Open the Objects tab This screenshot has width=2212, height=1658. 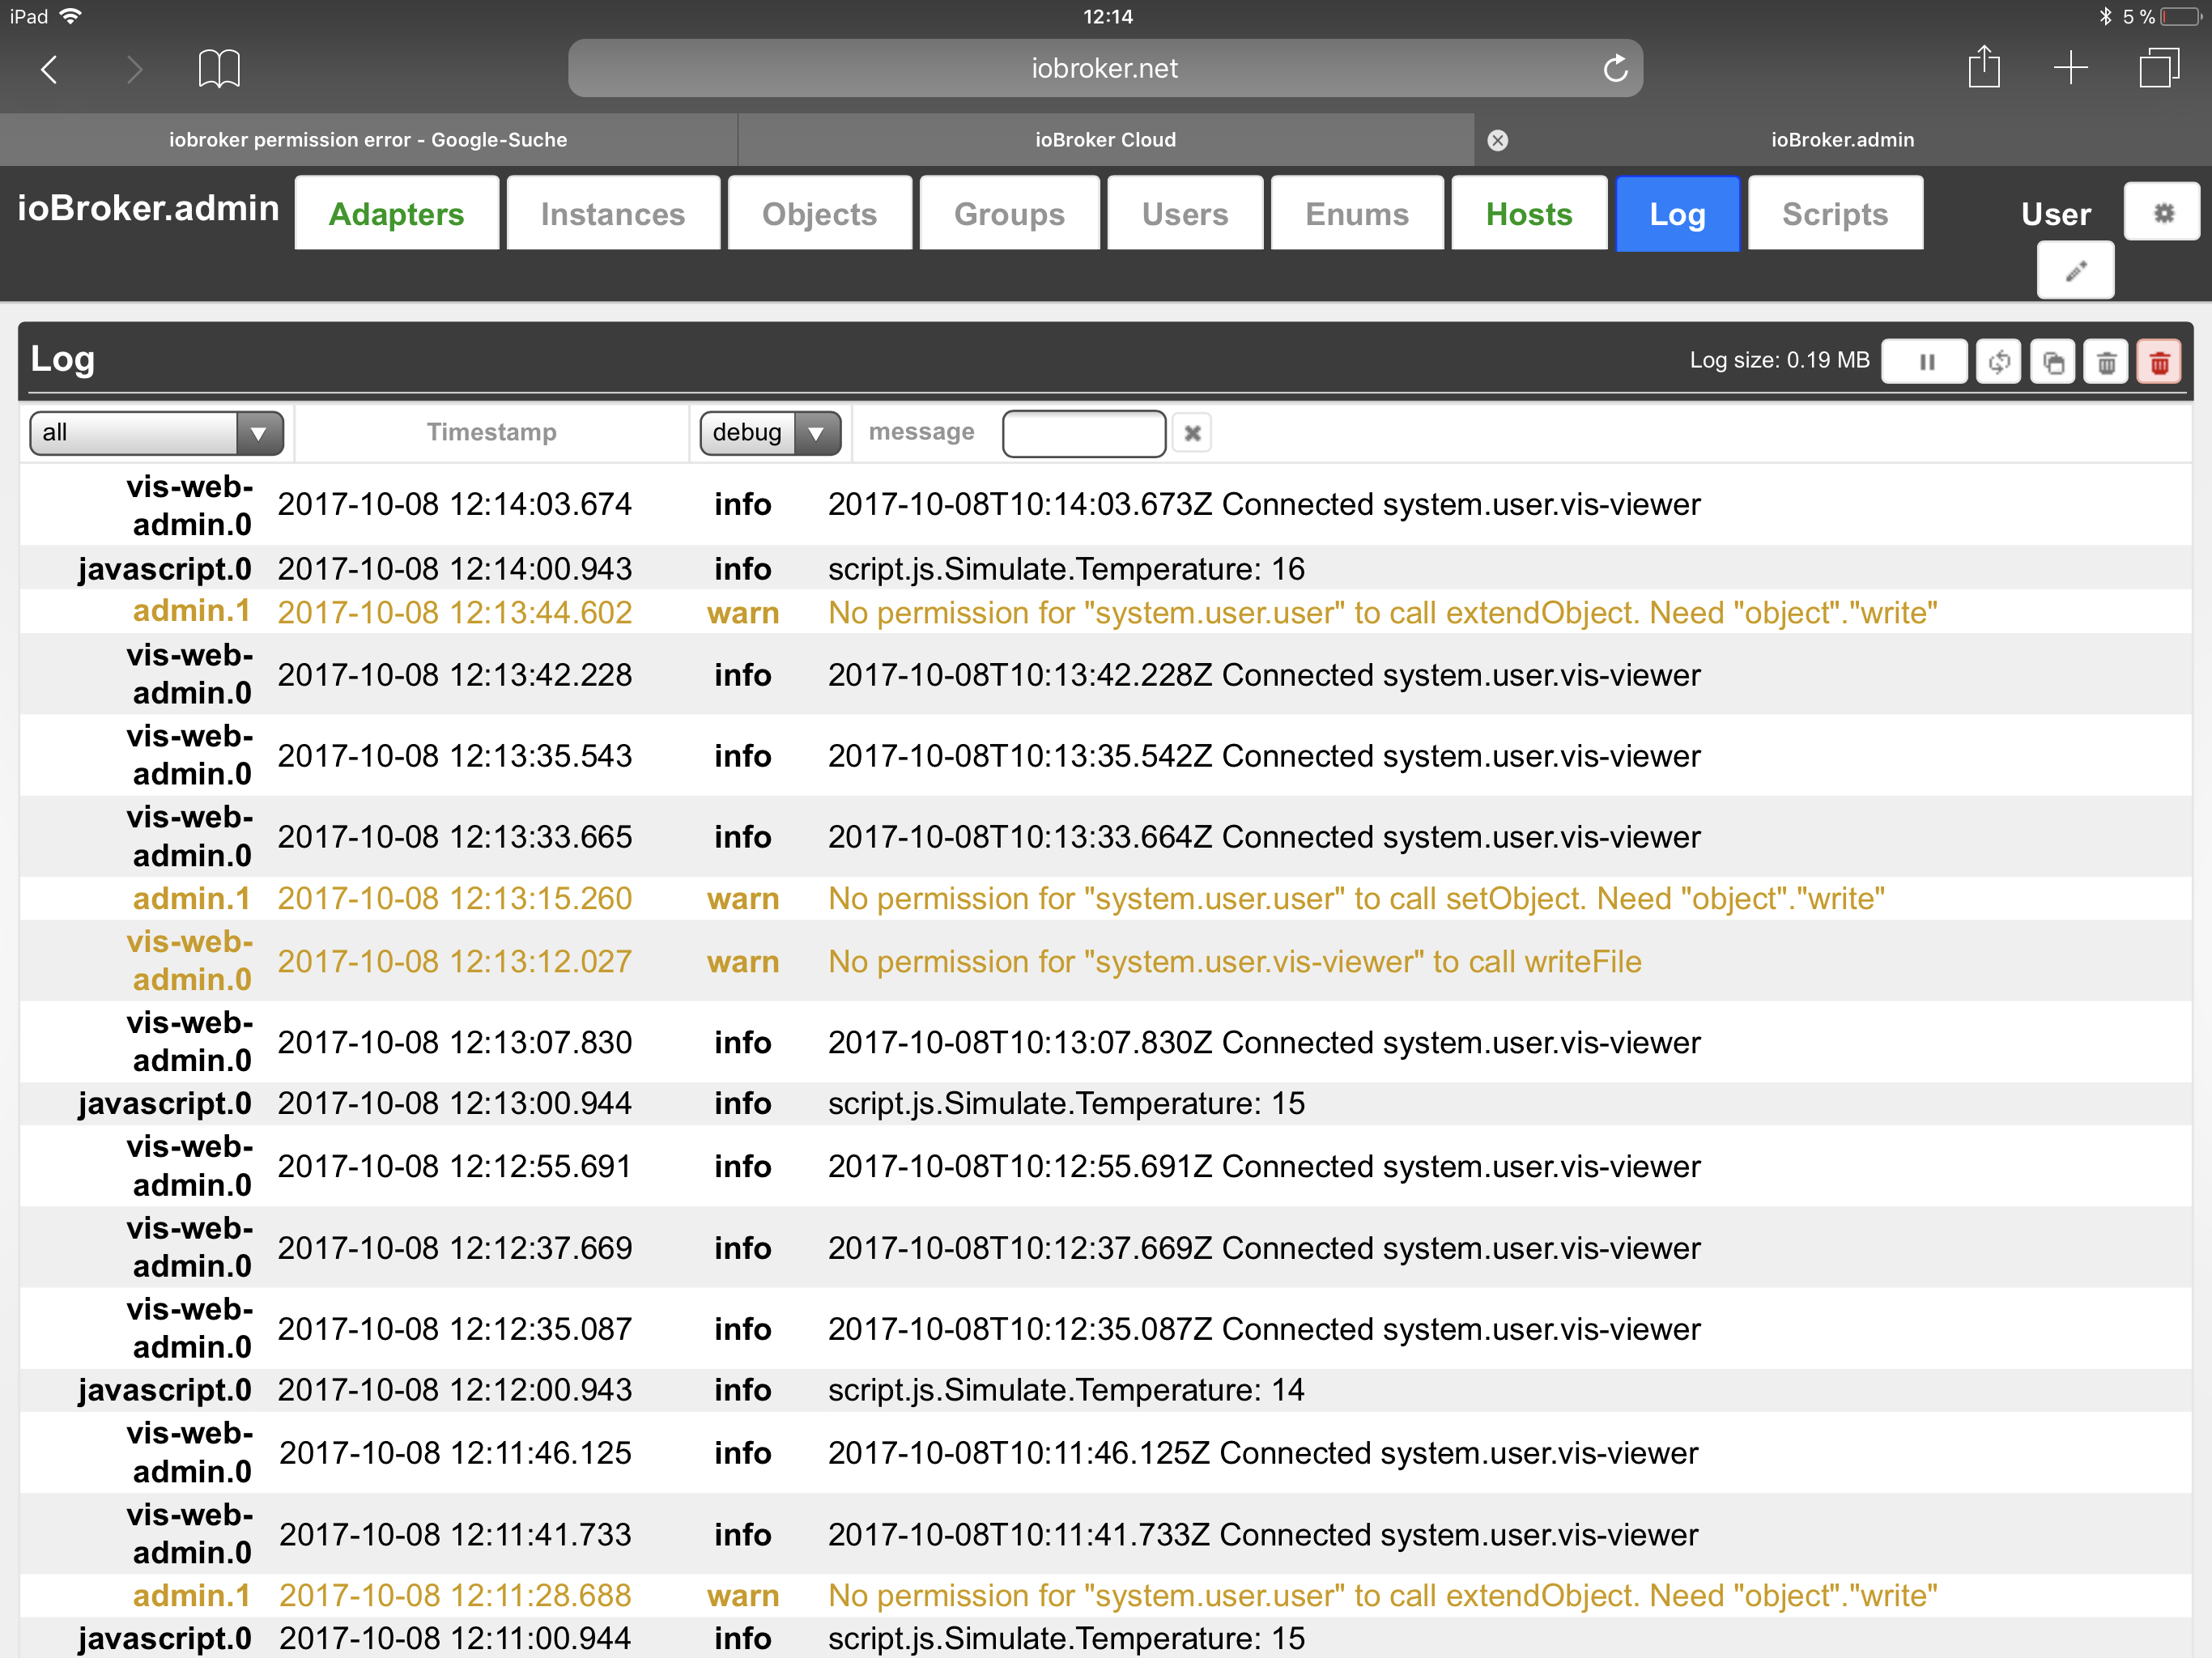click(819, 213)
